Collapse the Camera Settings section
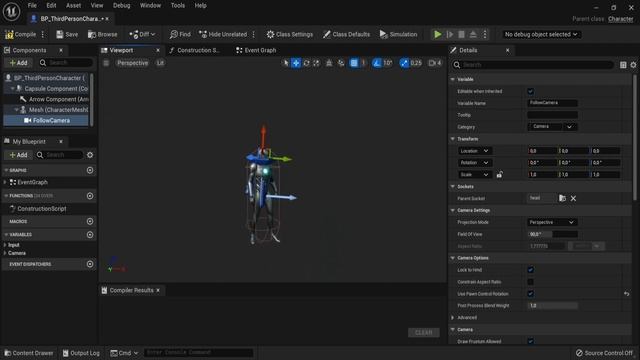Viewport: 640px width, 360px height. pos(453,211)
